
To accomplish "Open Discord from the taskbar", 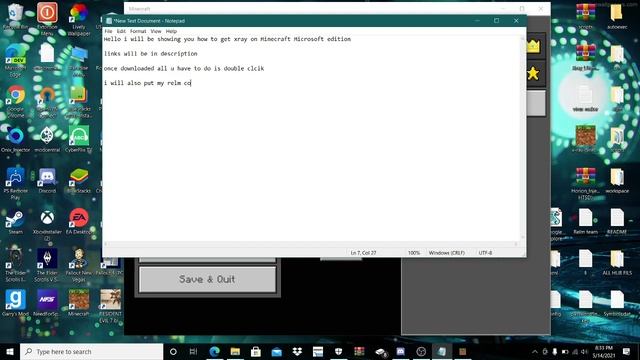I will tap(400, 351).
